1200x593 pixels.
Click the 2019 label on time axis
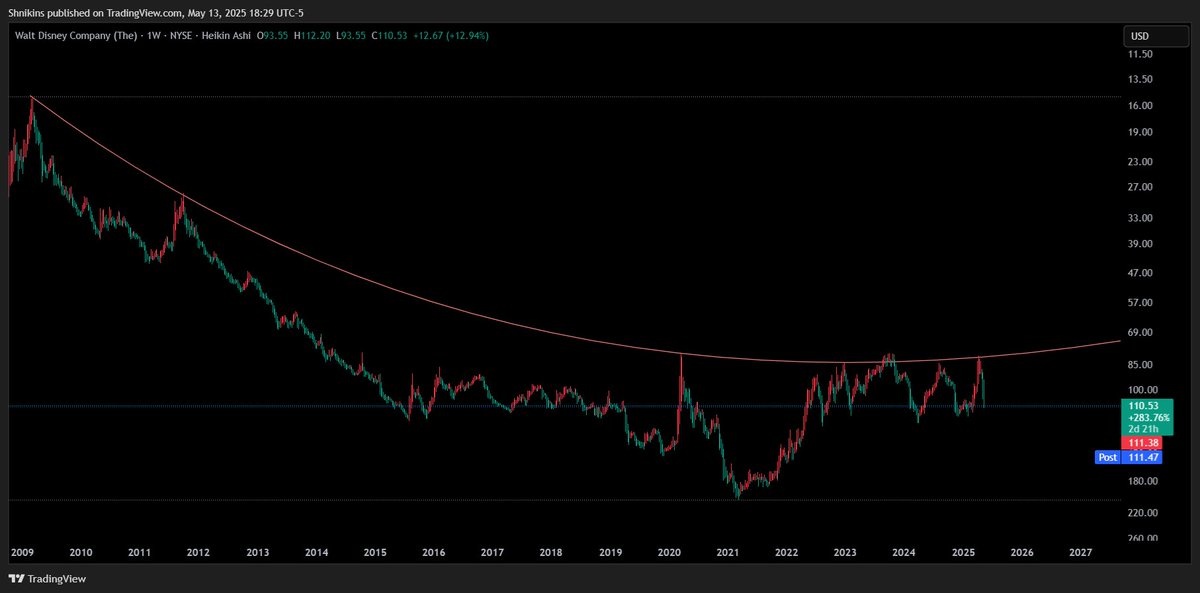pyautogui.click(x=610, y=553)
